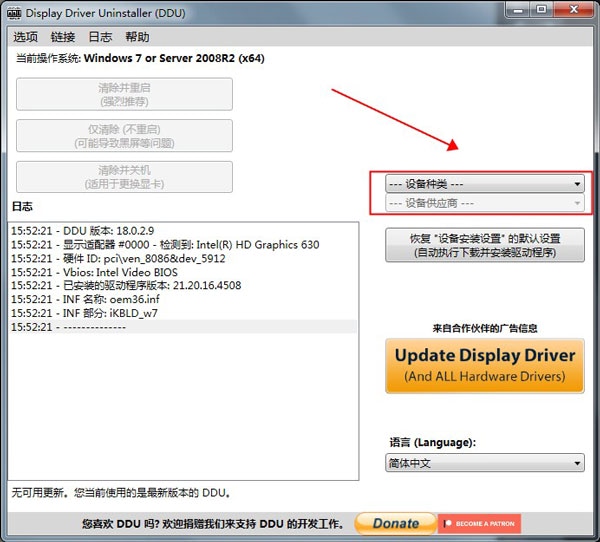Click the 仅清除 (不重启) button
Image resolution: width=600 pixels, height=542 pixels.
124,136
